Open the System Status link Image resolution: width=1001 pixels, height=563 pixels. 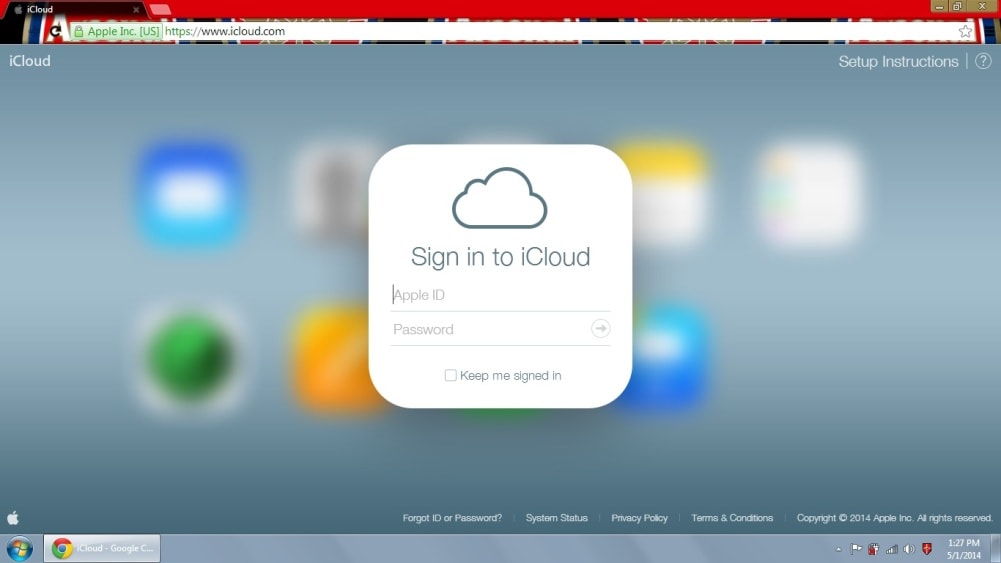pyautogui.click(x=557, y=518)
